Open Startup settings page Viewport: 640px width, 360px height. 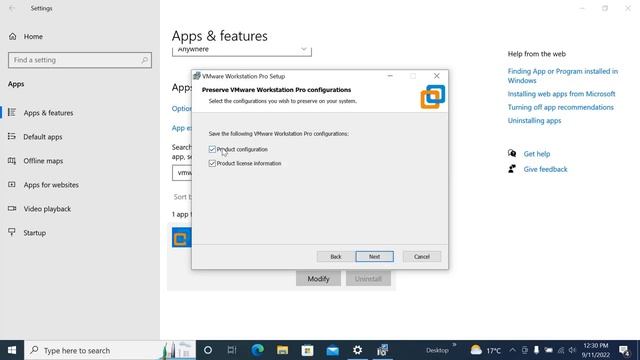(34, 233)
